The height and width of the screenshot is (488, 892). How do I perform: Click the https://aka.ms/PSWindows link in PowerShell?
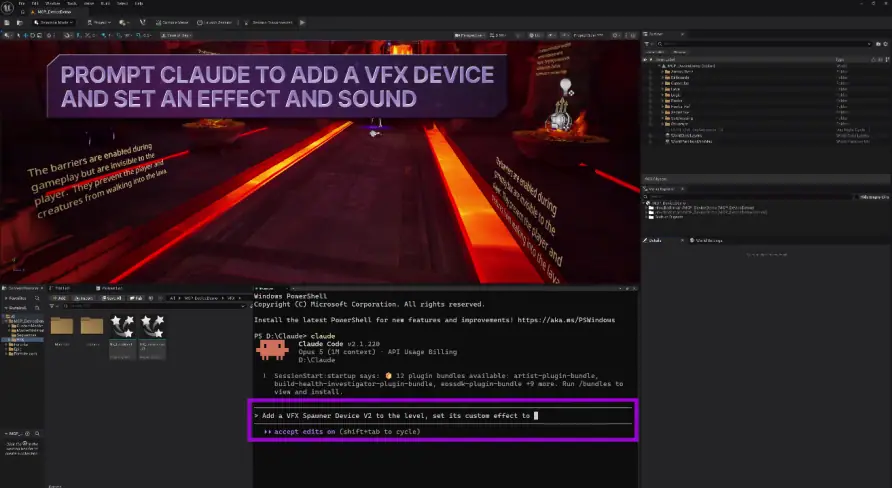[566, 320]
